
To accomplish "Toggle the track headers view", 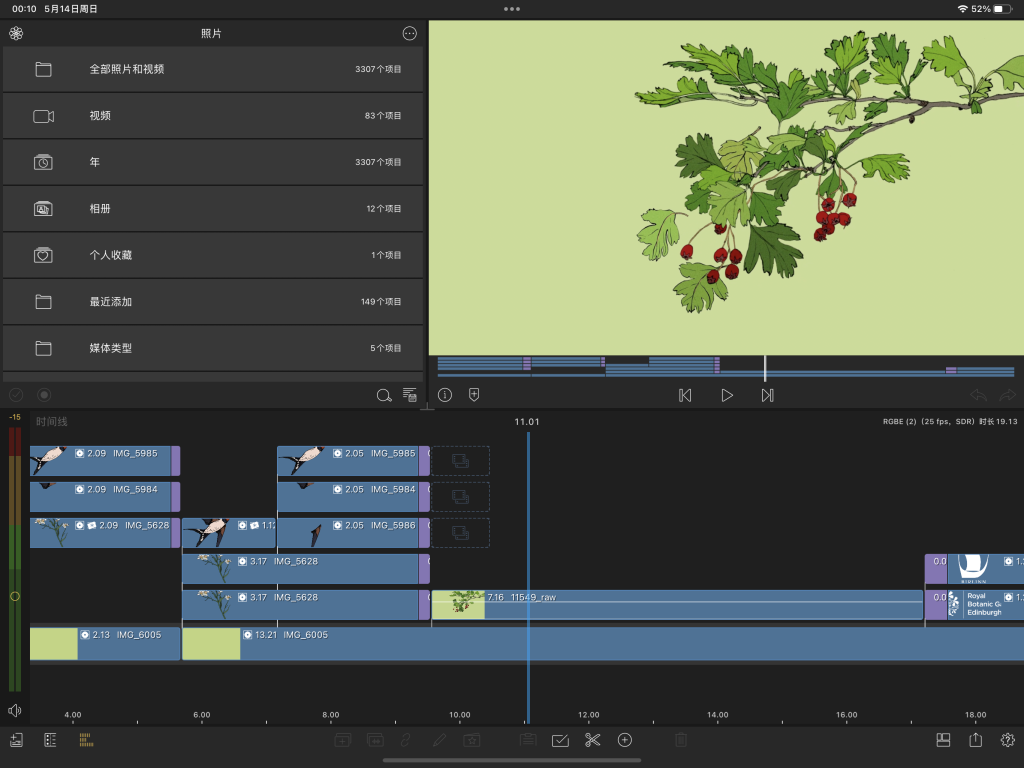I will pos(50,740).
